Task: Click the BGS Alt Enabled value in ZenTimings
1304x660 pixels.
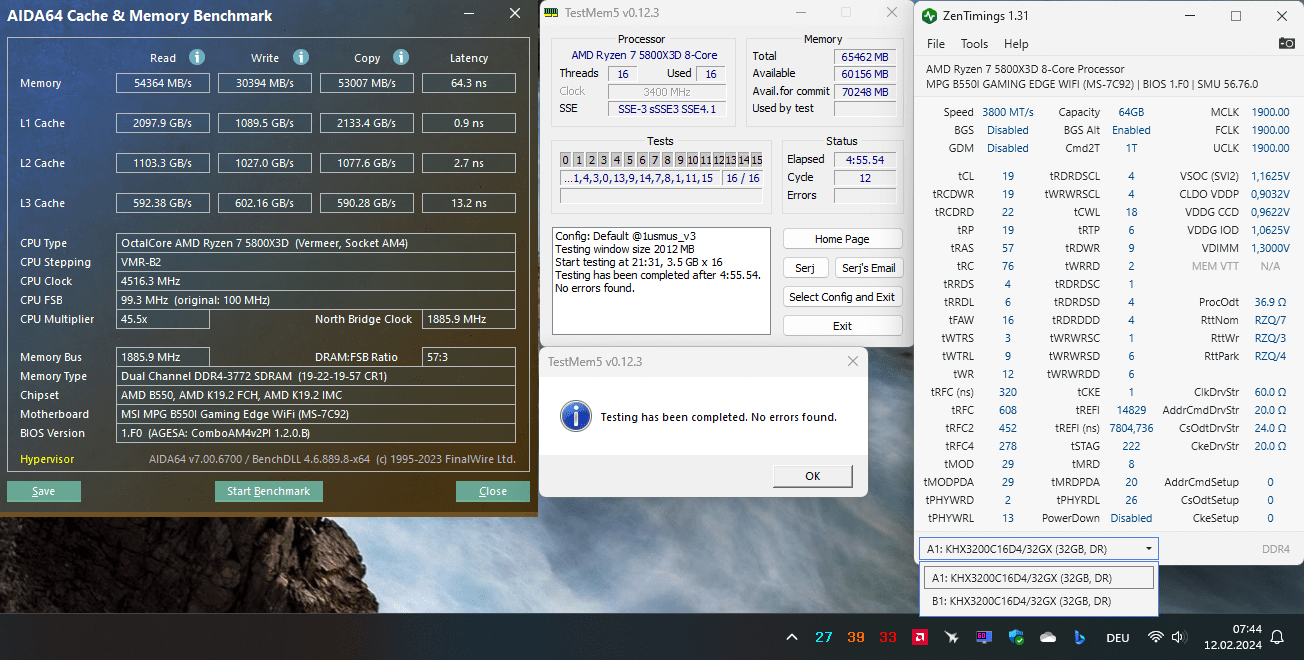Action: (1131, 130)
